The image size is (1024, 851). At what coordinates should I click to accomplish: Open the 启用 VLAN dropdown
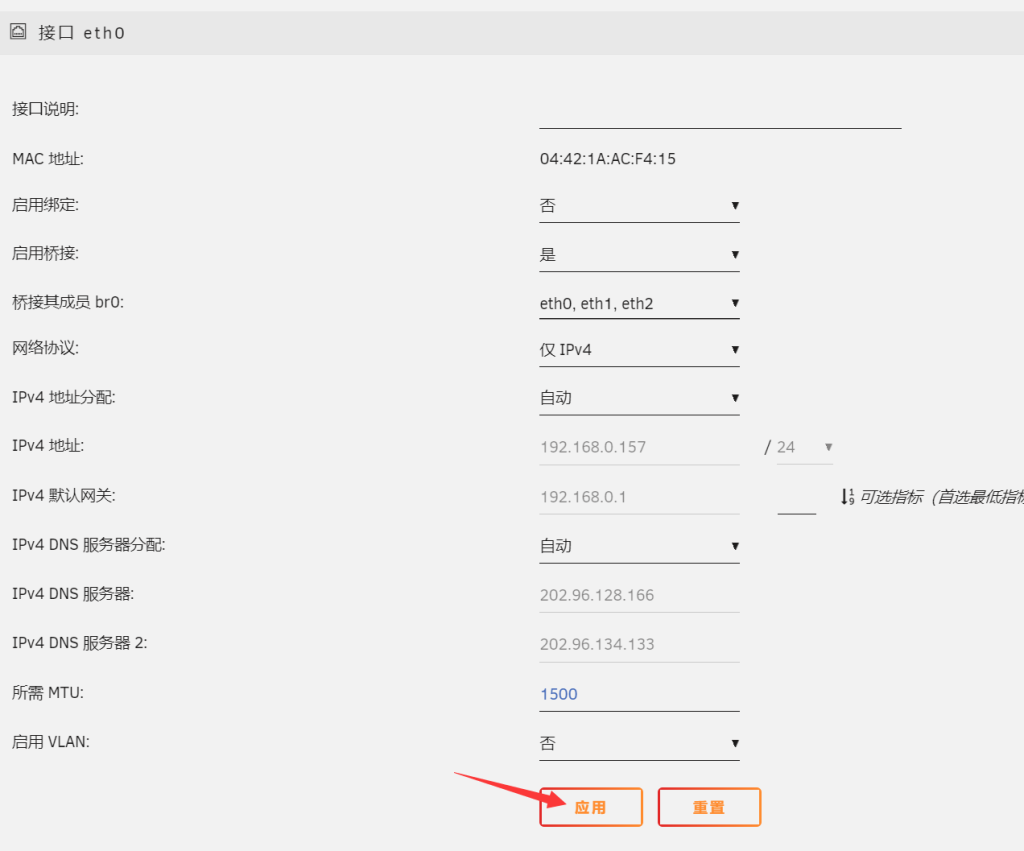click(x=638, y=743)
